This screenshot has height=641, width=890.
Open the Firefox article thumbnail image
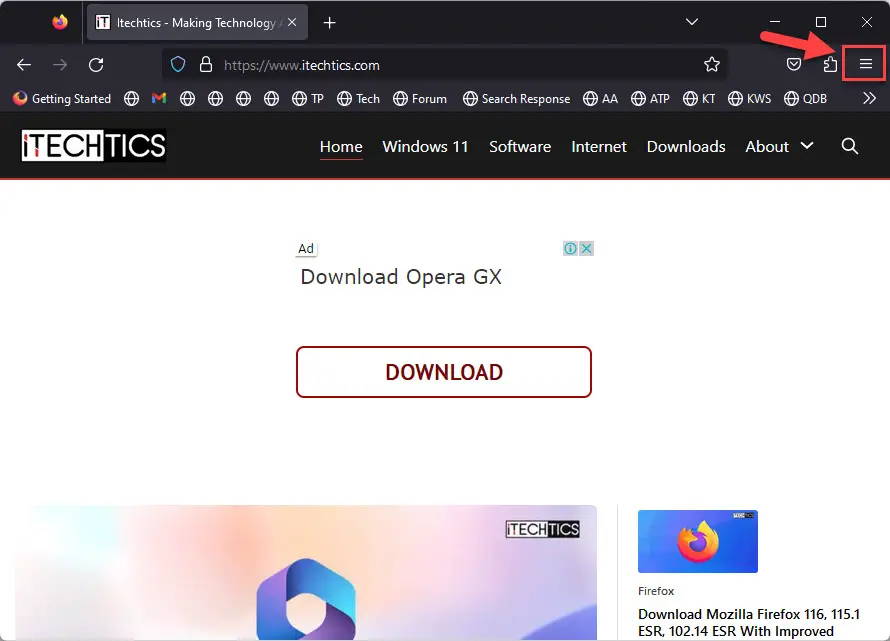[x=698, y=541]
